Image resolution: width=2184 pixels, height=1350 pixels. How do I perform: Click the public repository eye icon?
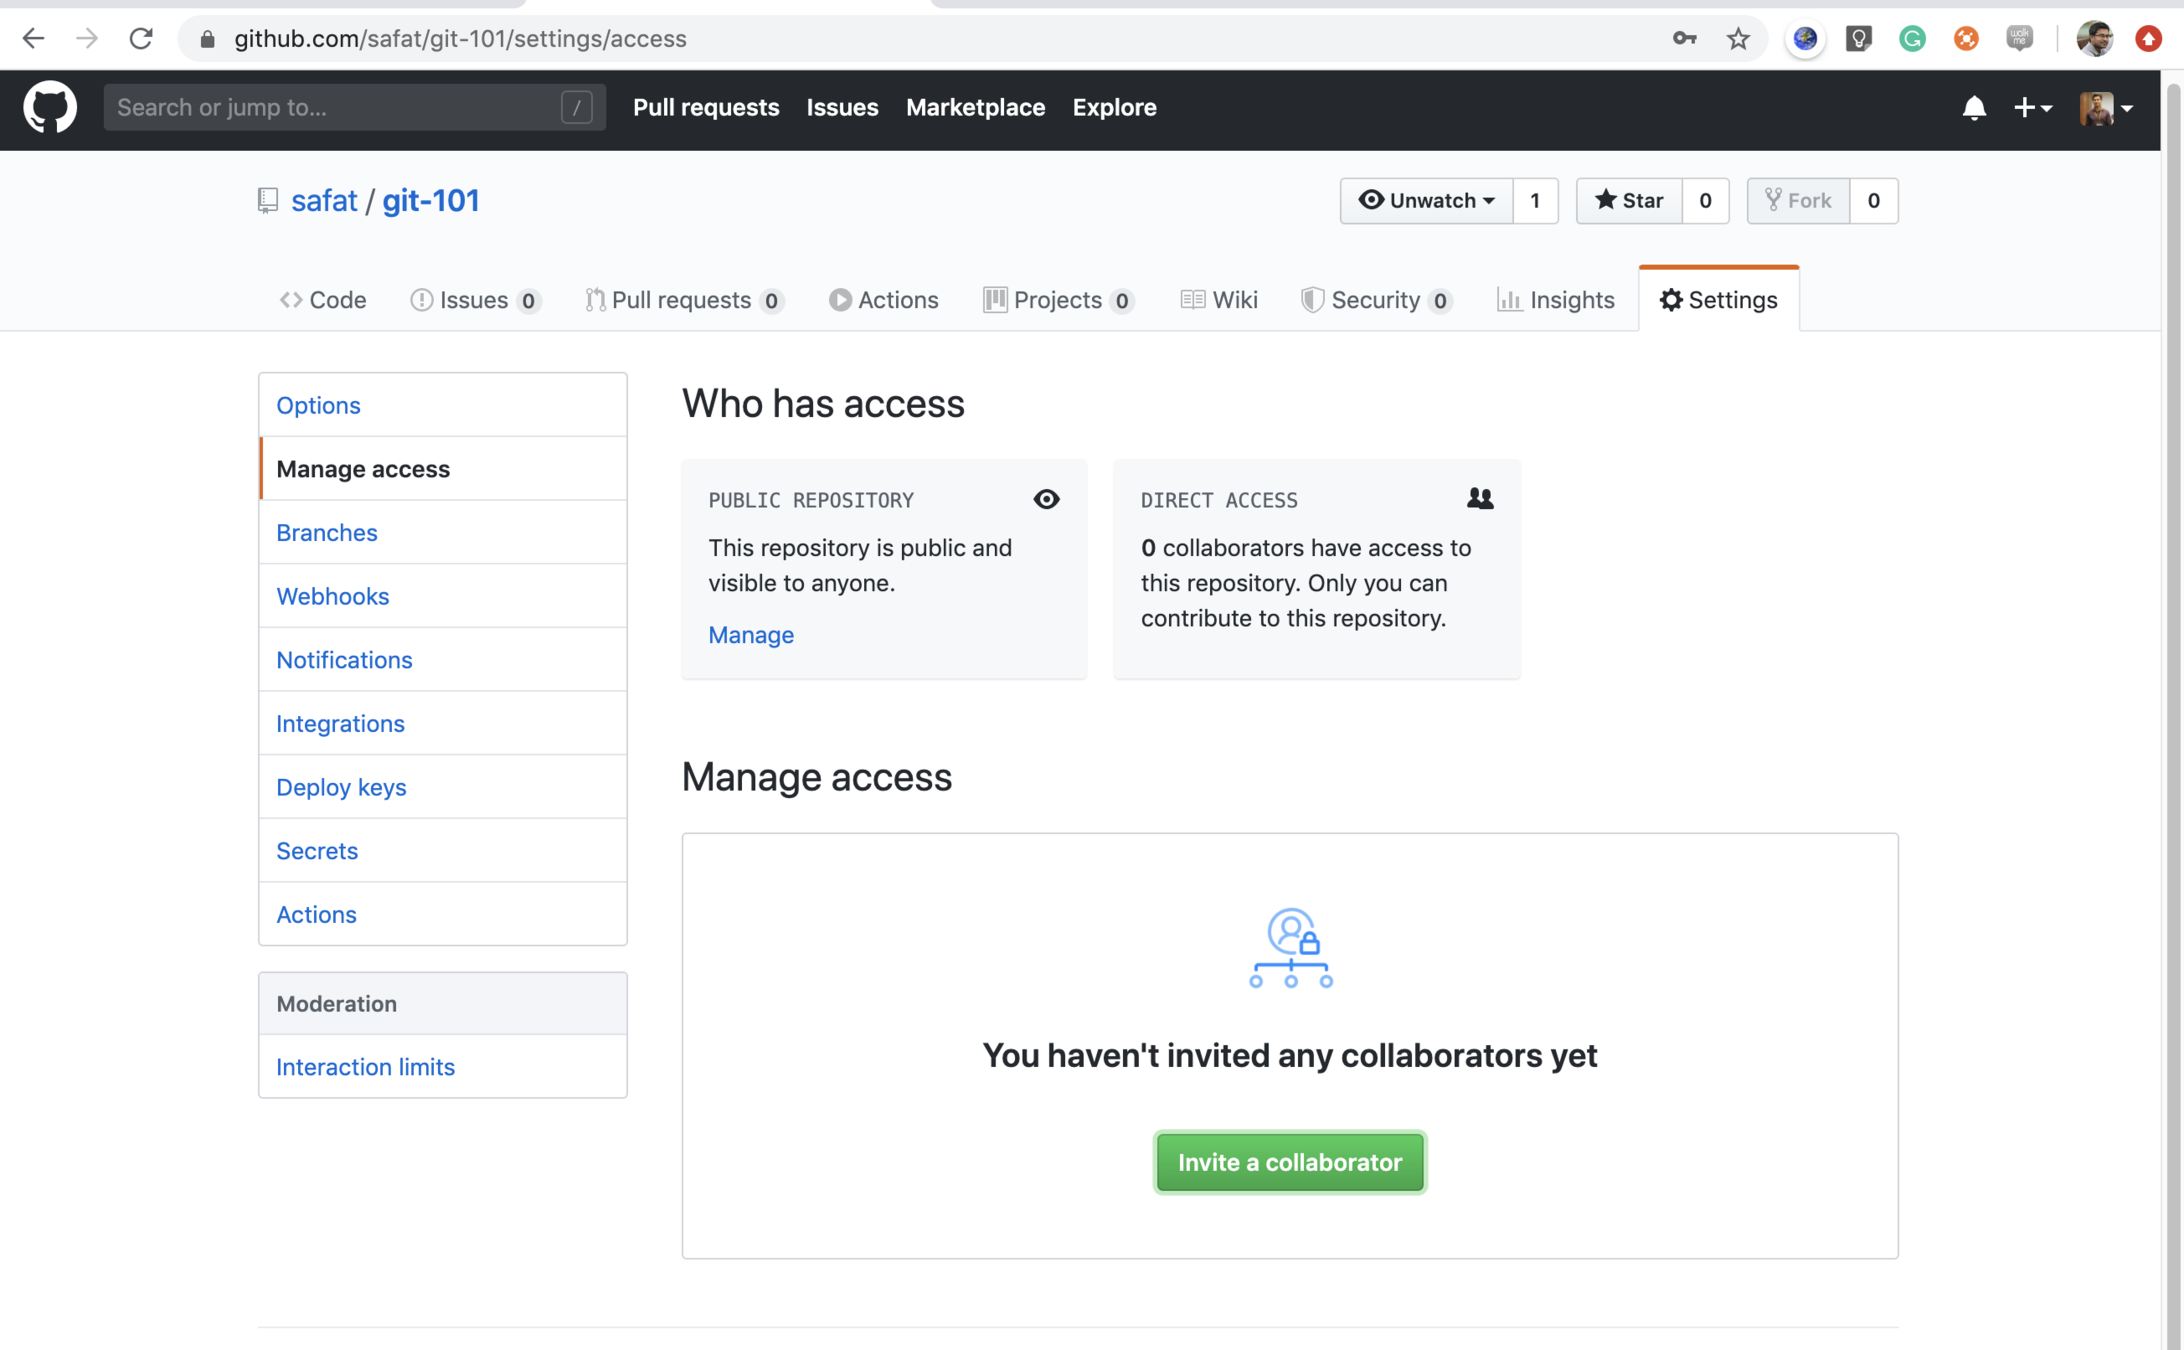[1046, 499]
